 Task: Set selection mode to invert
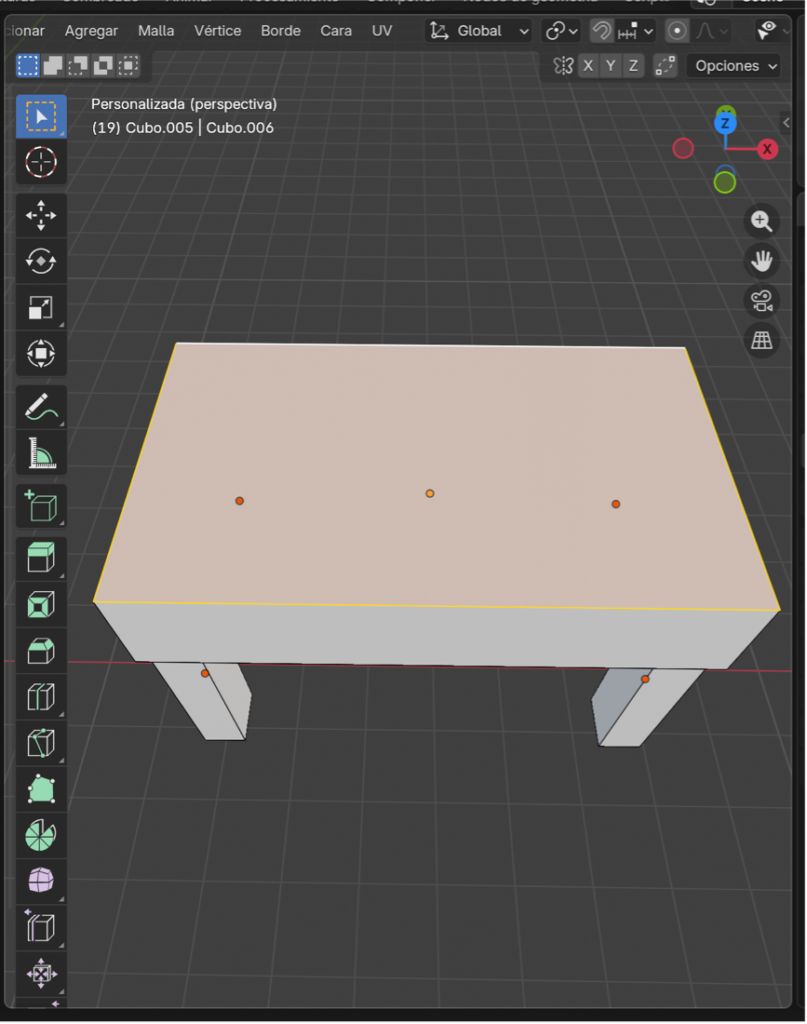tap(103, 65)
